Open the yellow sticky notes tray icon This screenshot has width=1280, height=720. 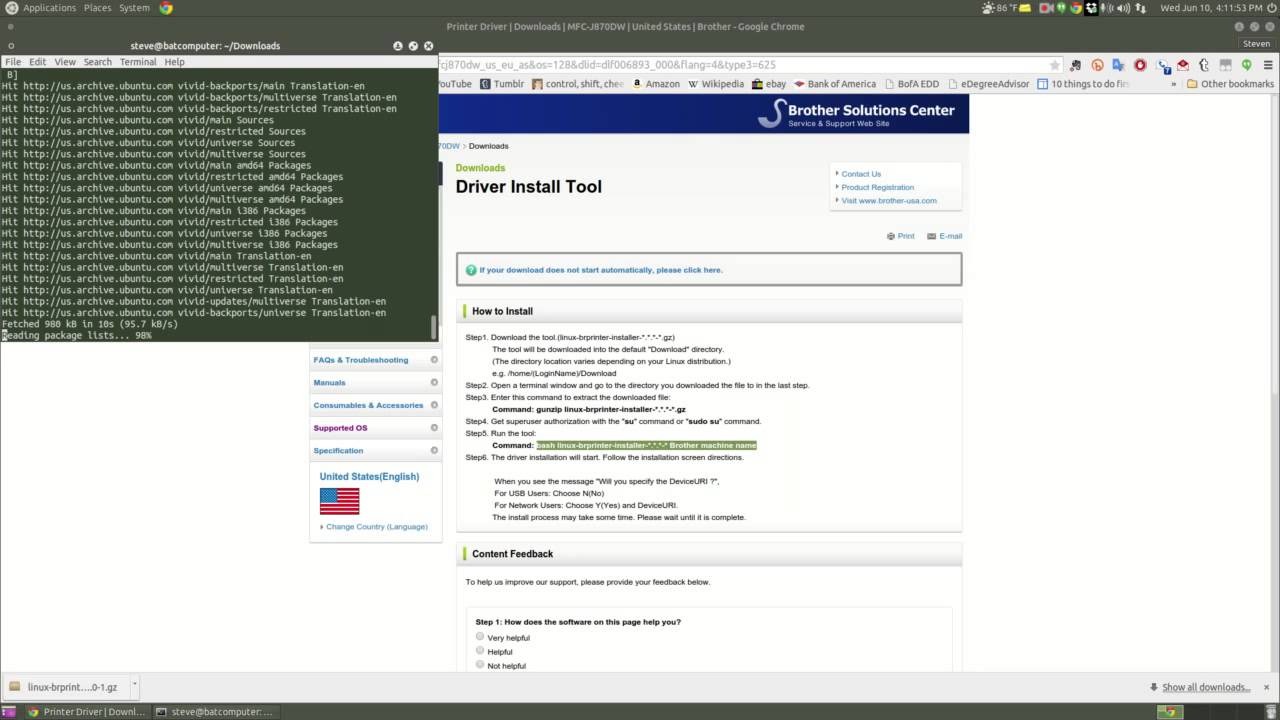[1025, 8]
